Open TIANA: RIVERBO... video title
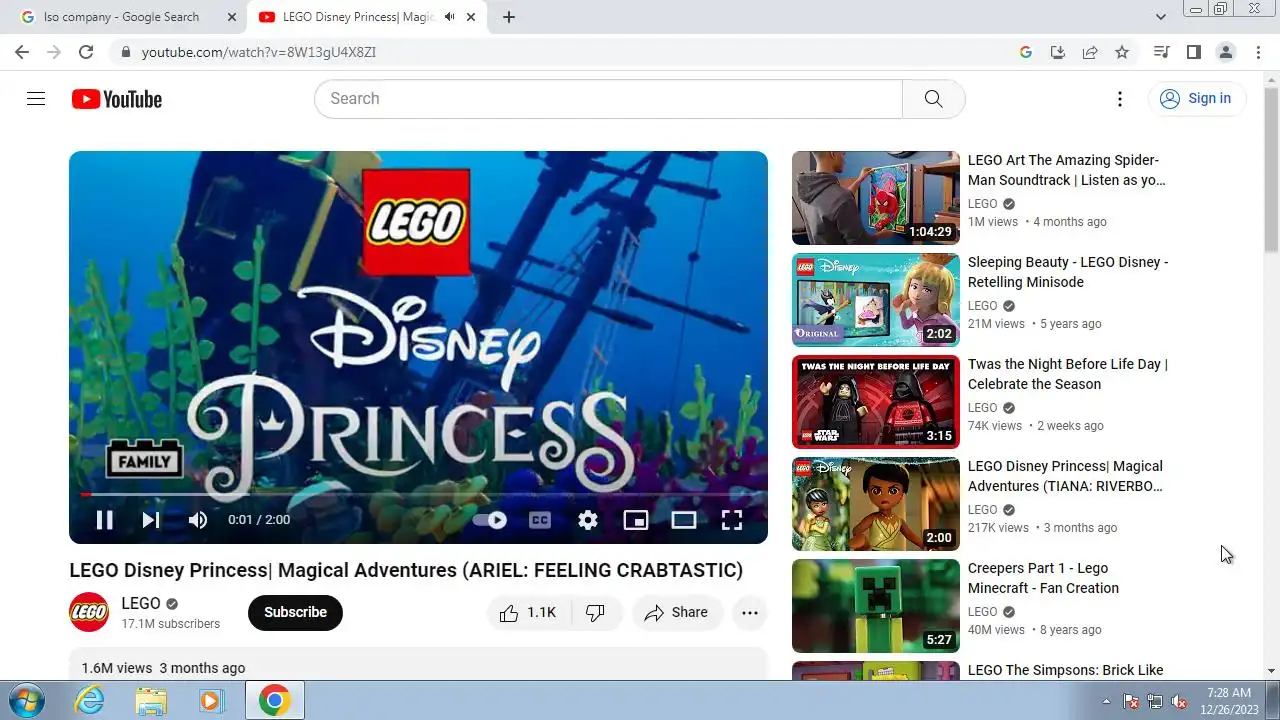 point(1065,476)
